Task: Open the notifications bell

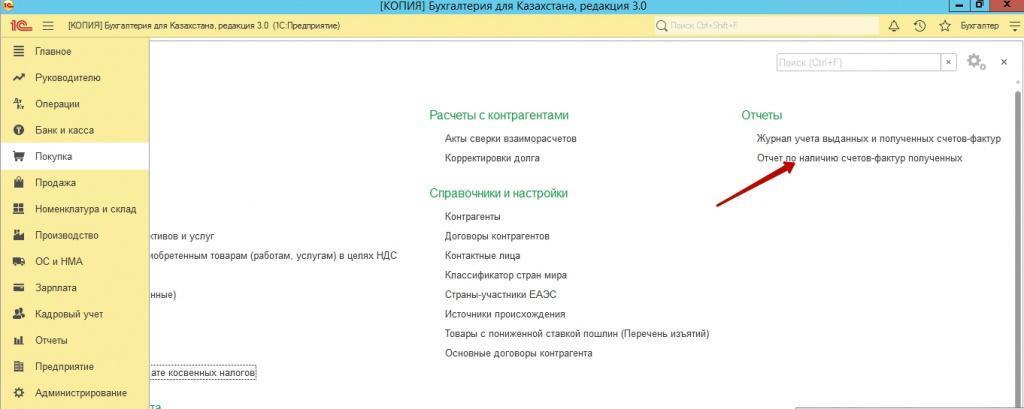Action: pos(893,26)
